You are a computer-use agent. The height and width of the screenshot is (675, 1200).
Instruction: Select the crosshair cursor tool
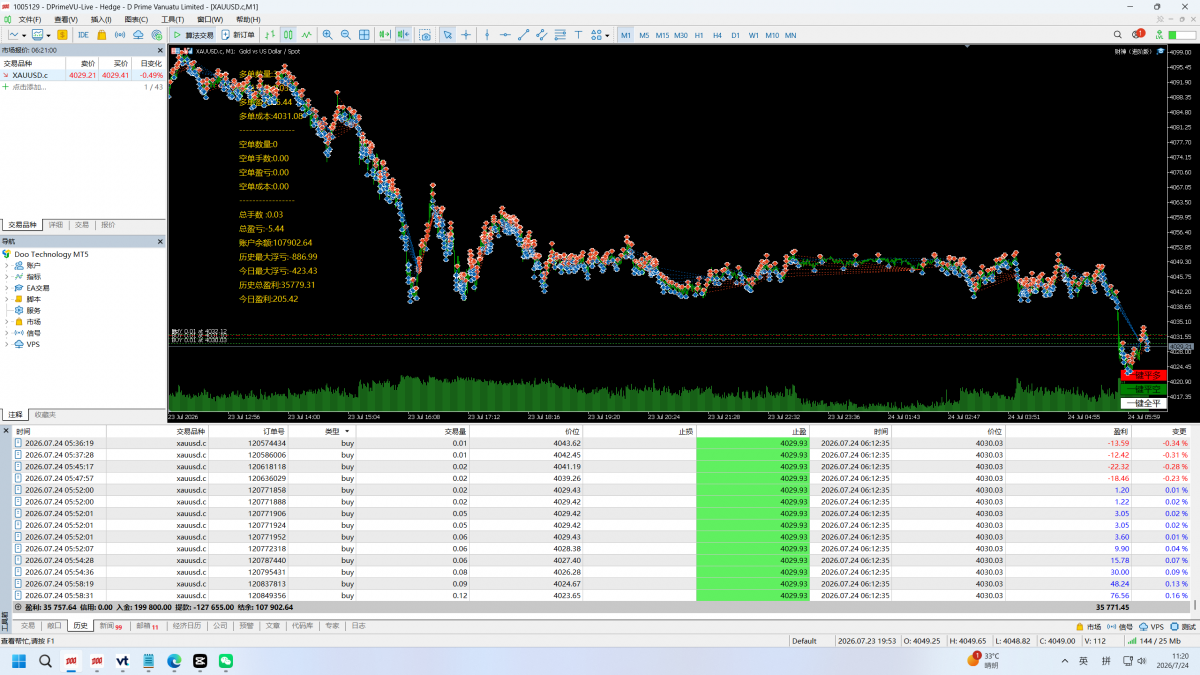(x=466, y=35)
